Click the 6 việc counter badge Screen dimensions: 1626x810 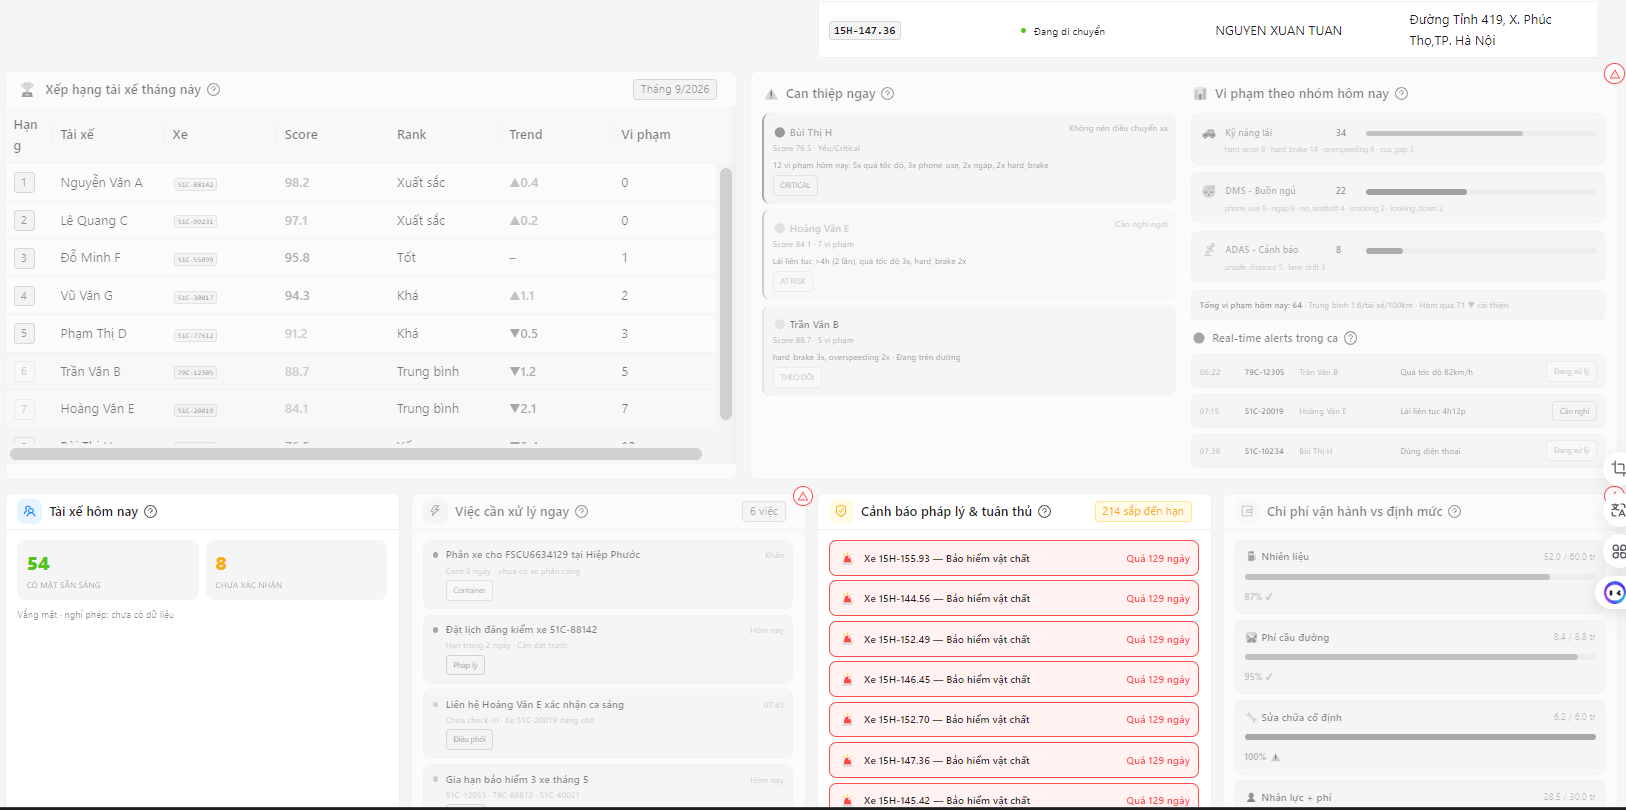click(764, 511)
